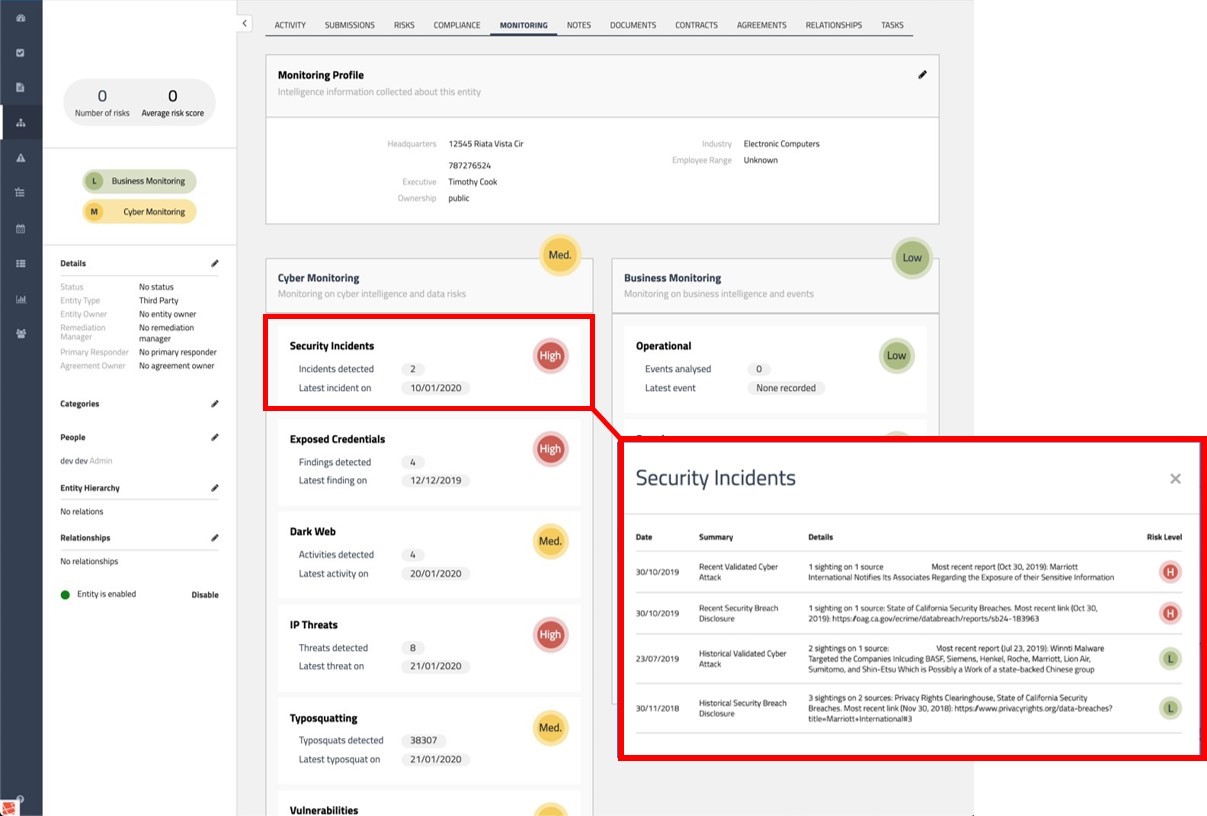
Task: Switch to the Compliance tab
Action: pos(456,25)
